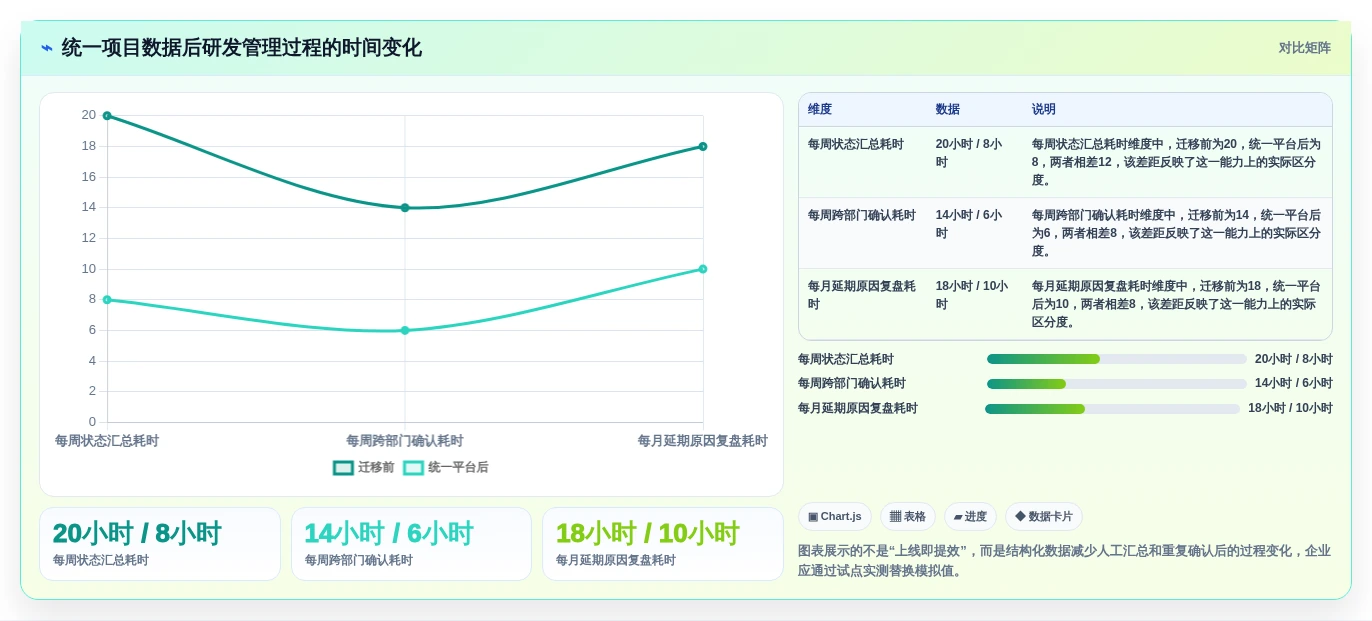Click x-axis label 每周跨部门确认耗时
This screenshot has height=621, width=1372.
pos(405,441)
